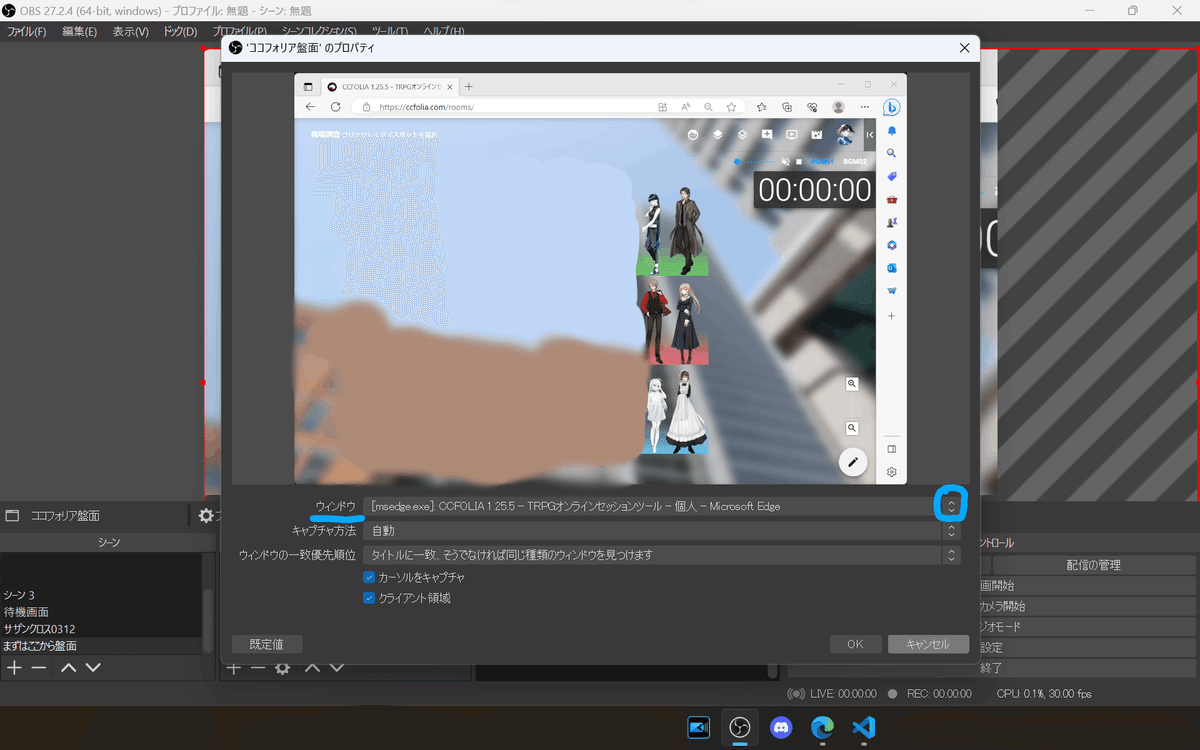
Task: Open the camera app from the taskbar
Action: (698, 727)
